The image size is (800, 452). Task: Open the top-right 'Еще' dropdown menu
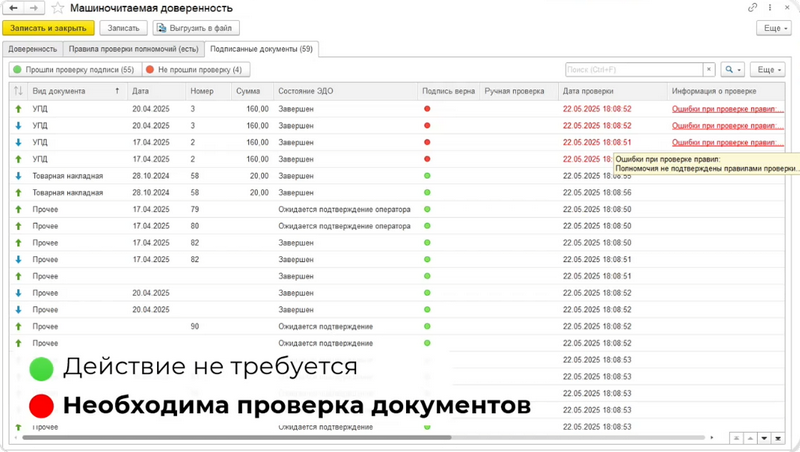coord(774,29)
